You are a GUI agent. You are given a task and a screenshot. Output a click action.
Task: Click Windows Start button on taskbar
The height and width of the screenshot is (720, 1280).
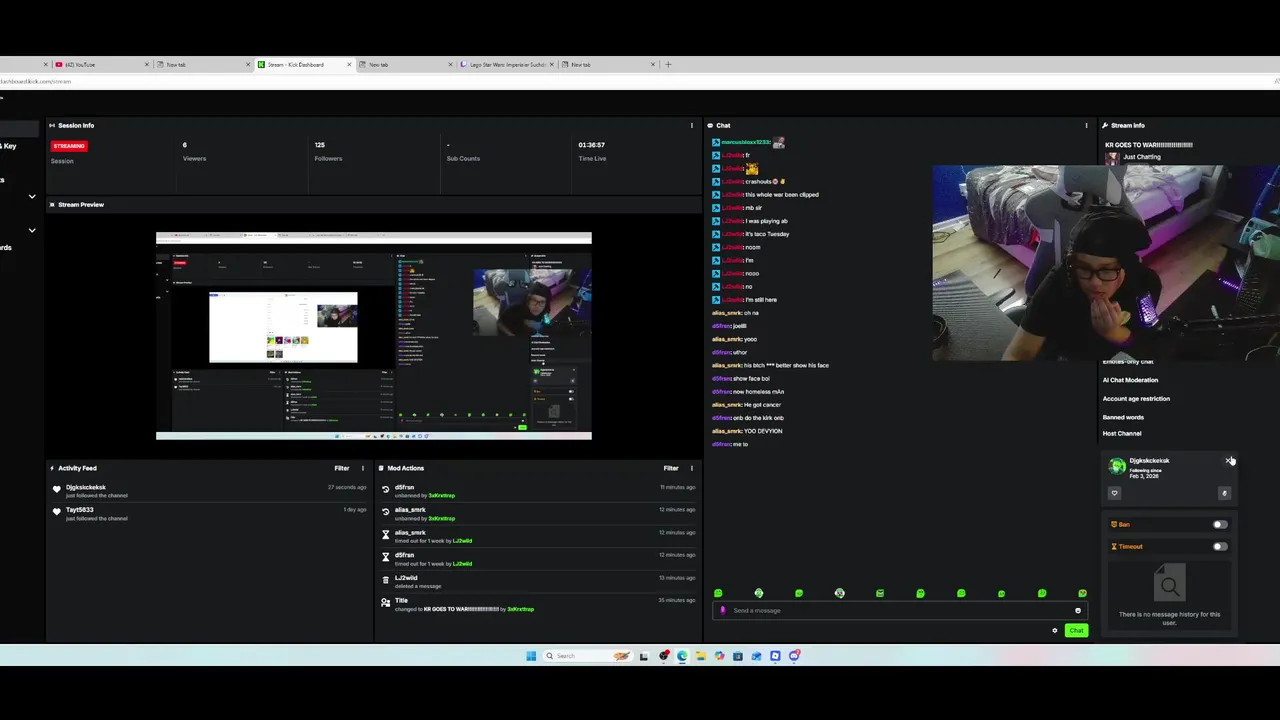[531, 656]
